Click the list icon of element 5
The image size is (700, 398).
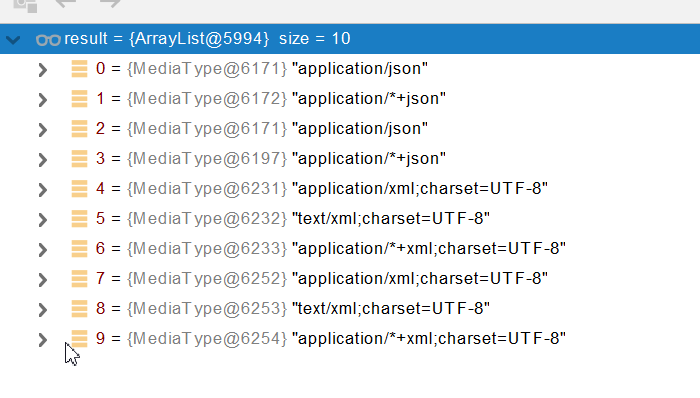tap(79, 219)
